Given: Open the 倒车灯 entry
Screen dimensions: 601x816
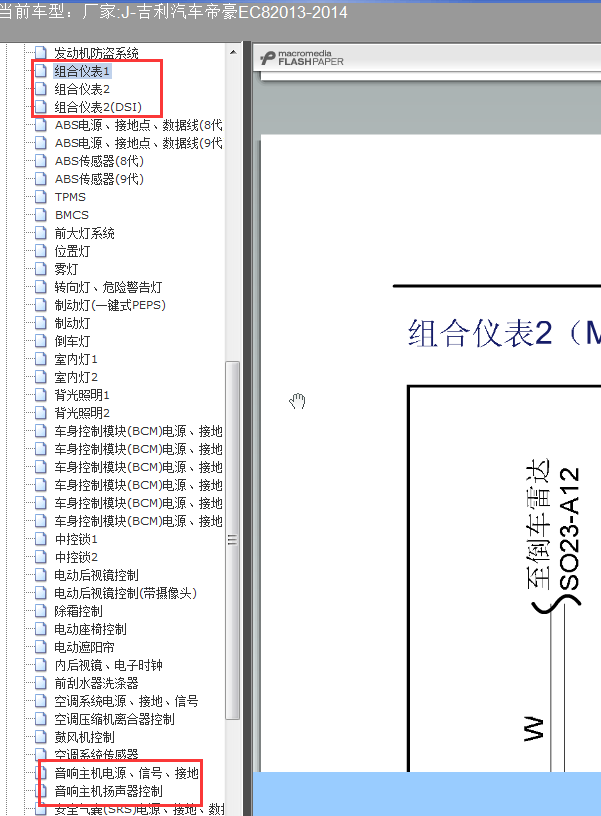Looking at the screenshot, I should click(x=72, y=341).
